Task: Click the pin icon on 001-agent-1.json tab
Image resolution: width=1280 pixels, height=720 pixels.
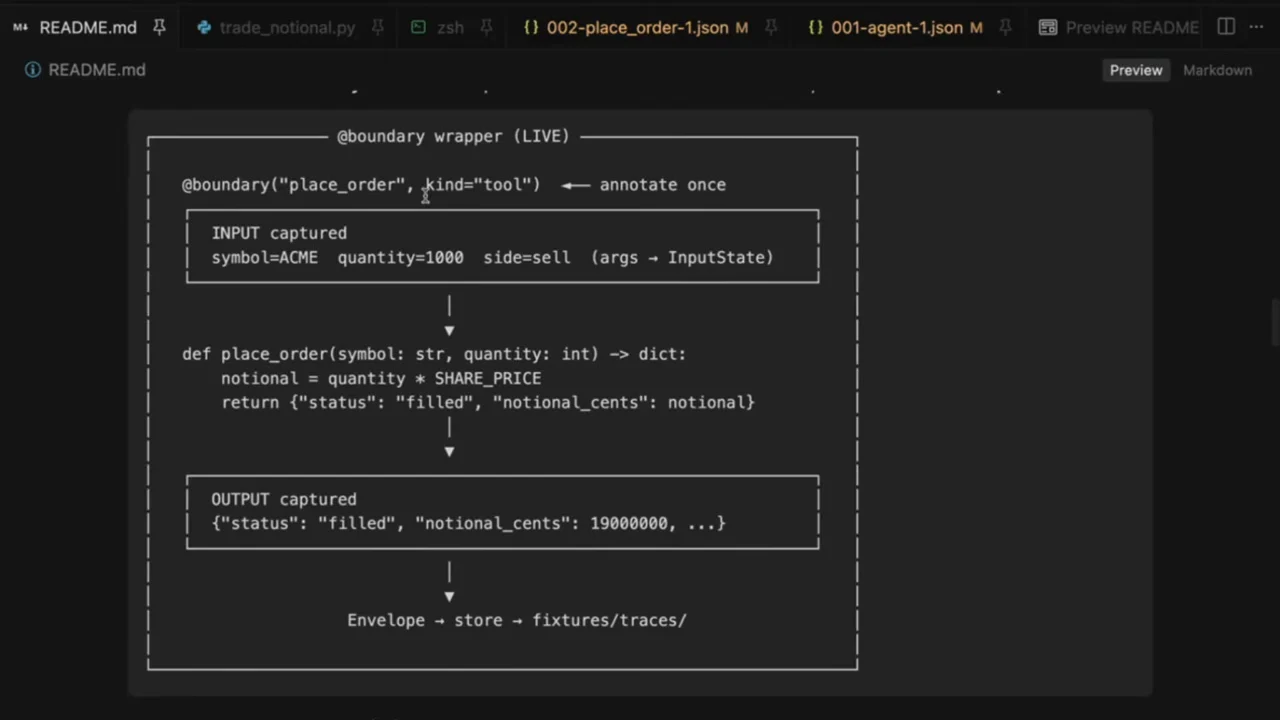Action: click(x=1005, y=27)
